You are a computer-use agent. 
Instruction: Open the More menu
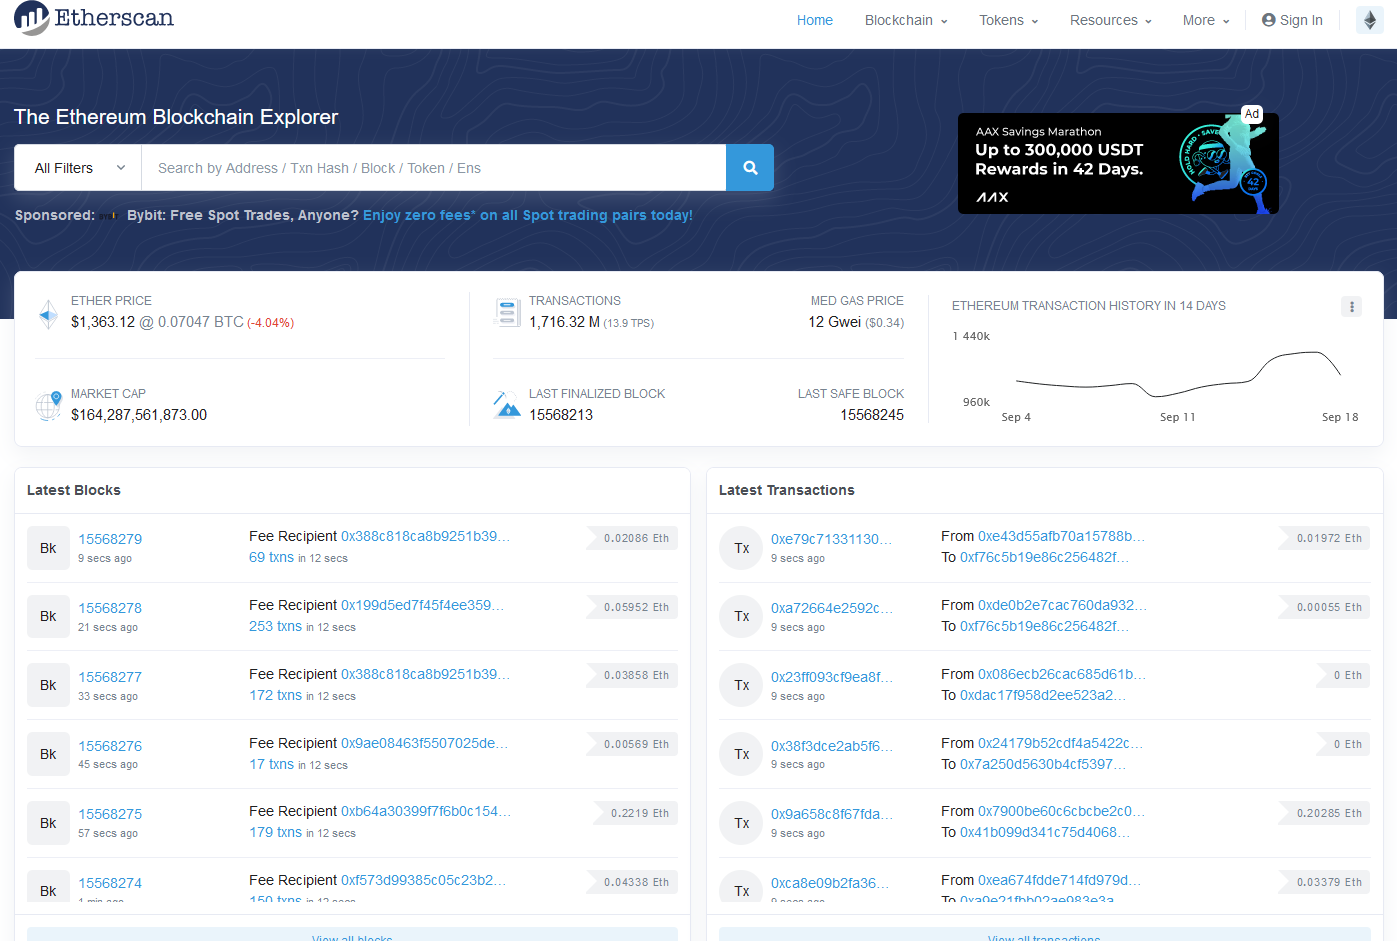tap(1205, 20)
